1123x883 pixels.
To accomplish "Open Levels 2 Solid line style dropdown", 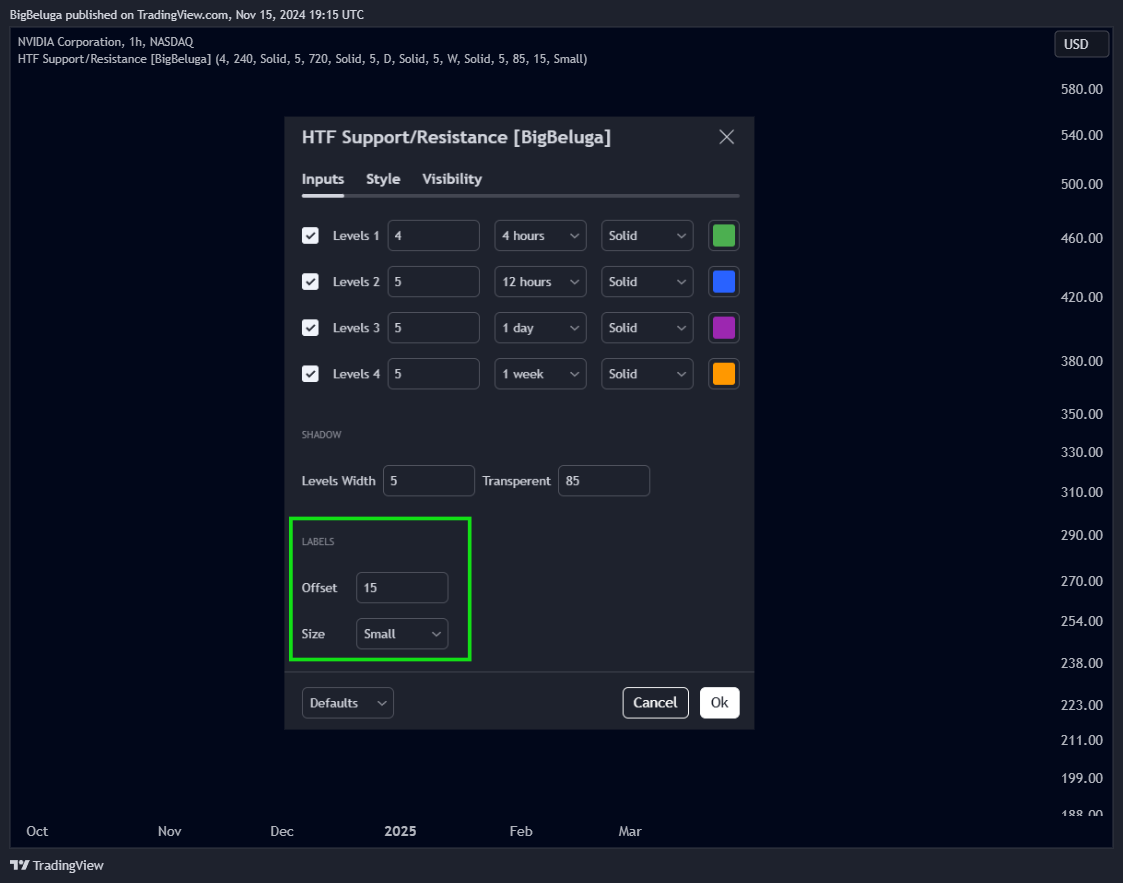I will pyautogui.click(x=647, y=281).
